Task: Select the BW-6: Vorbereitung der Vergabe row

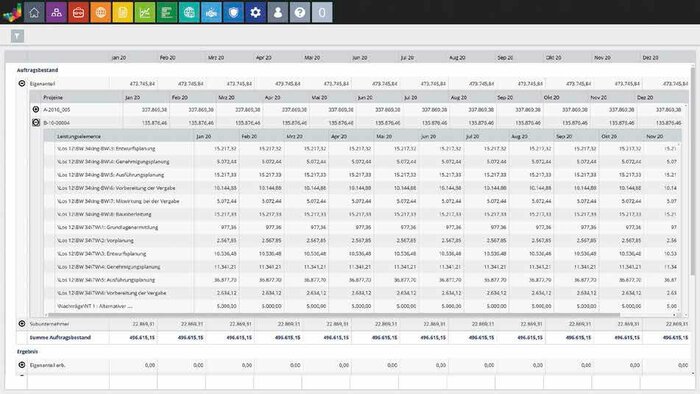Action: tap(362, 188)
